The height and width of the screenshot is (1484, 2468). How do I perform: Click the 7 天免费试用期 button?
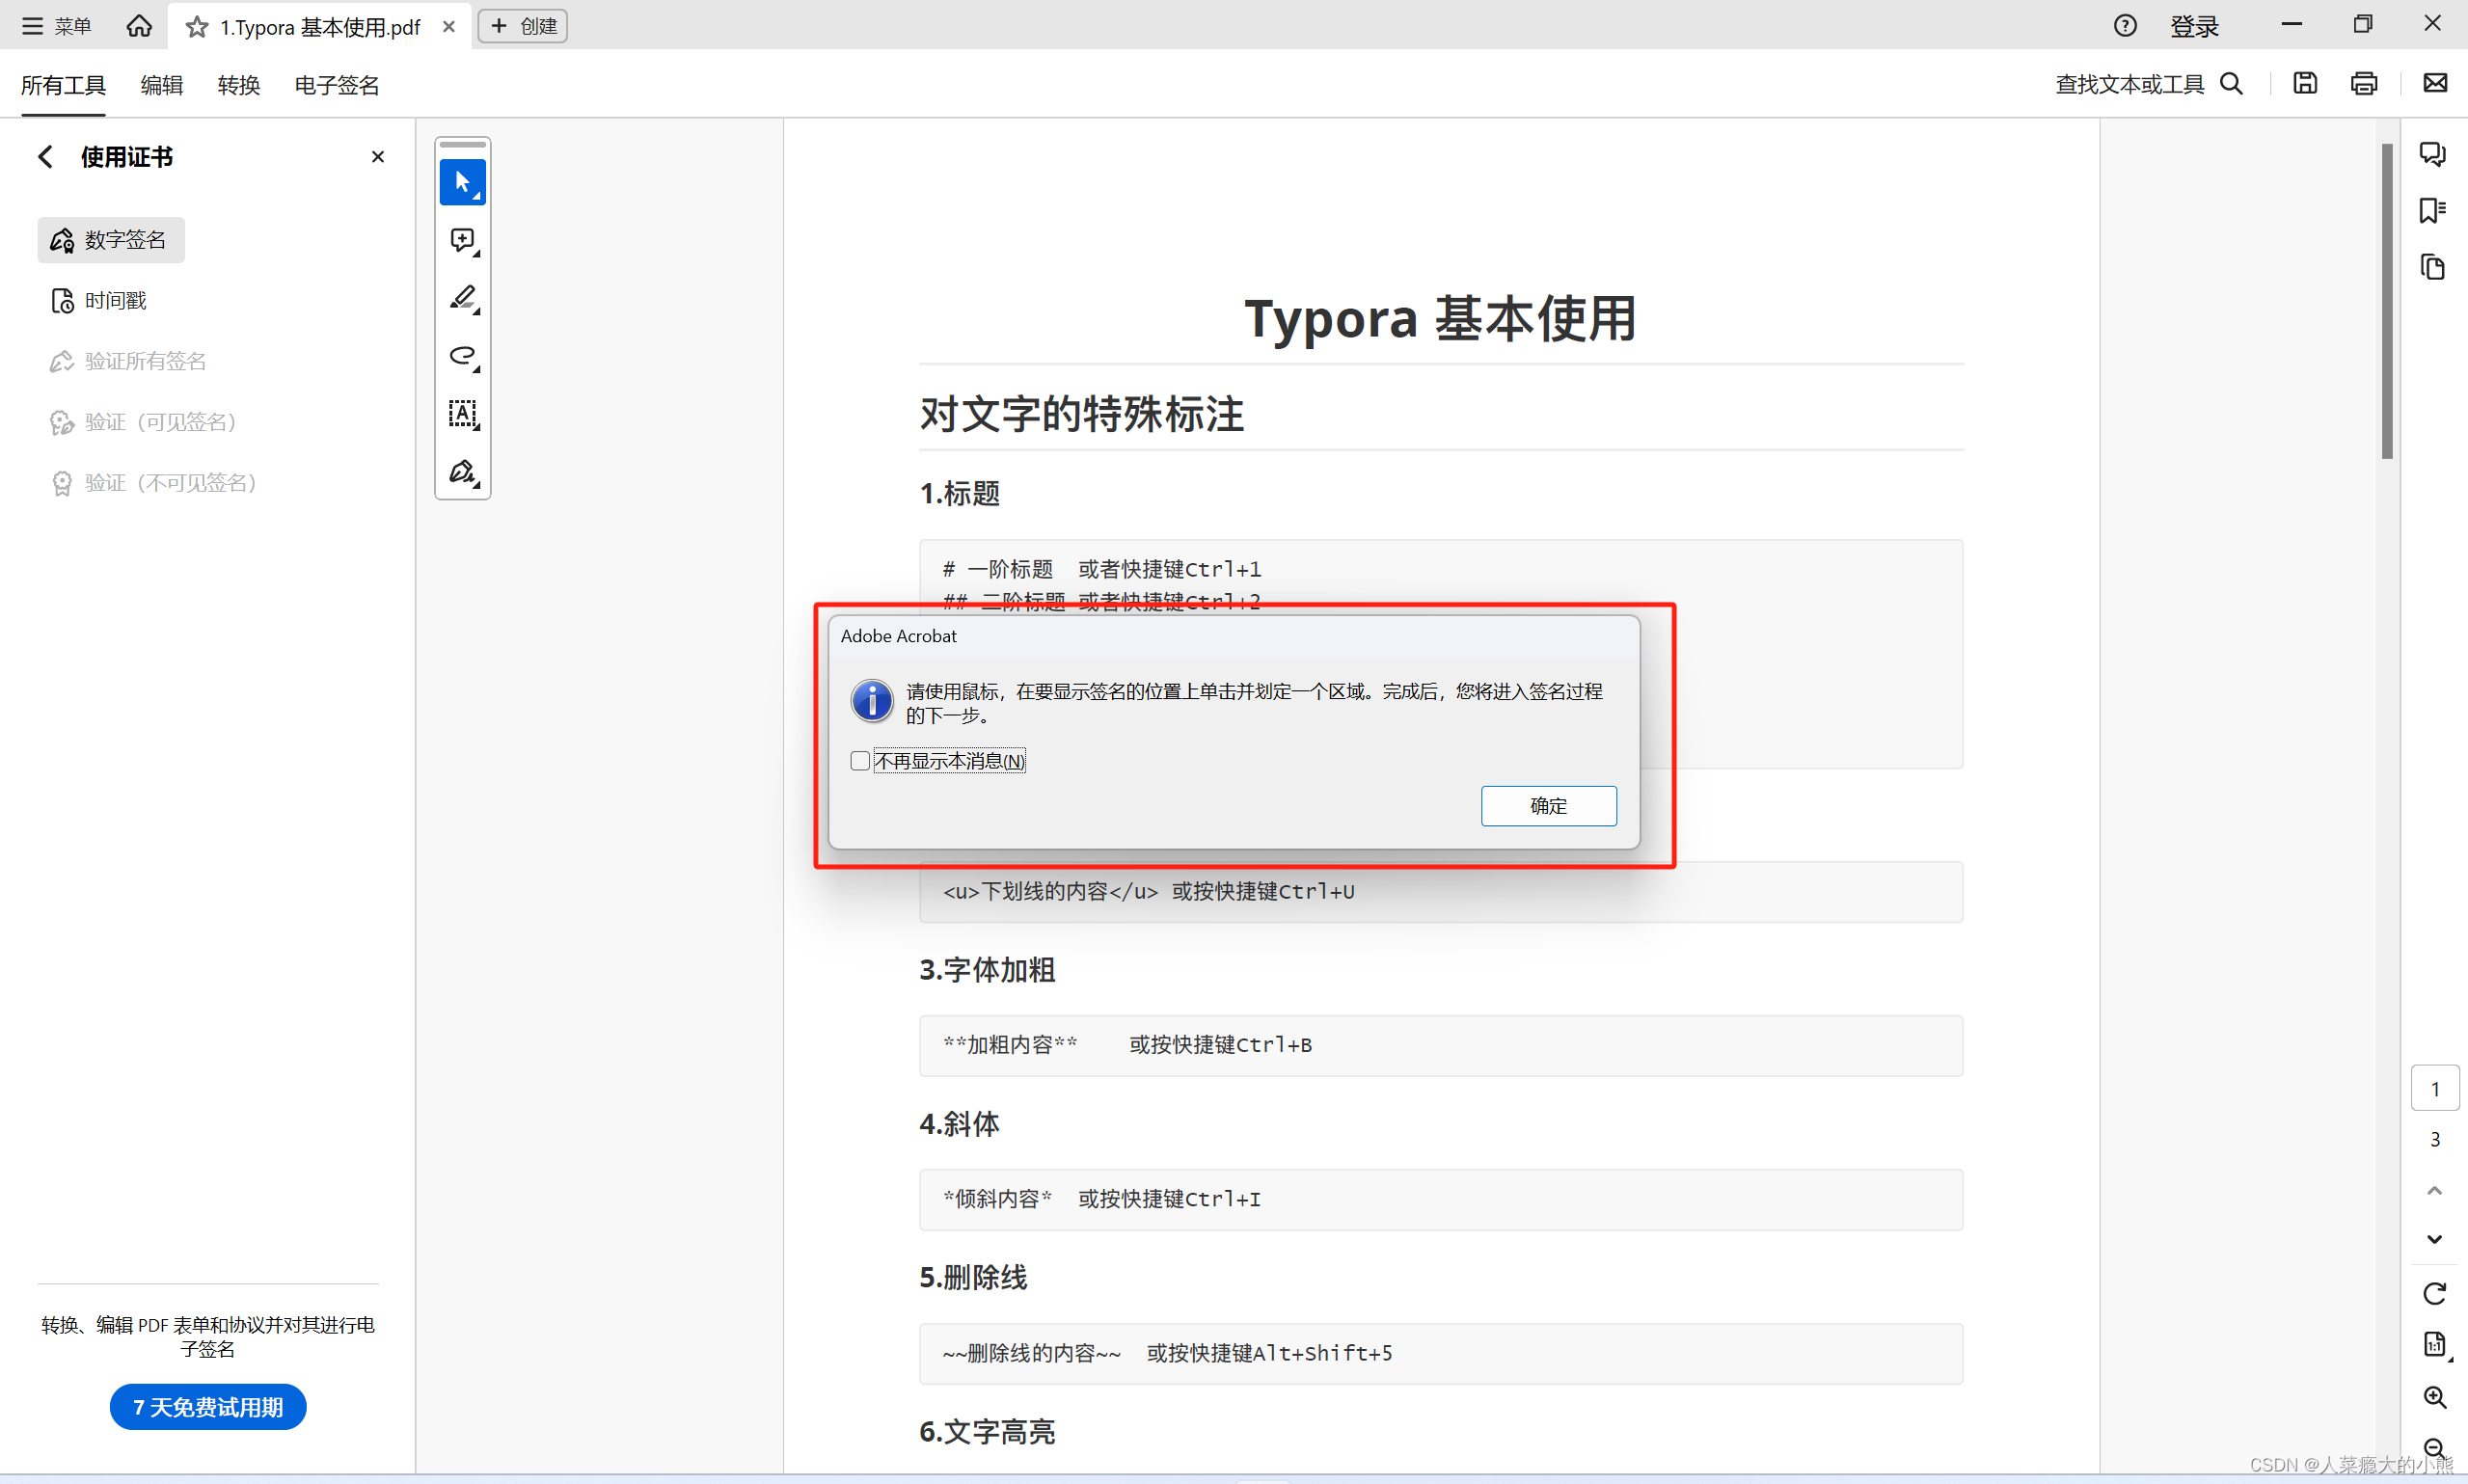207,1407
